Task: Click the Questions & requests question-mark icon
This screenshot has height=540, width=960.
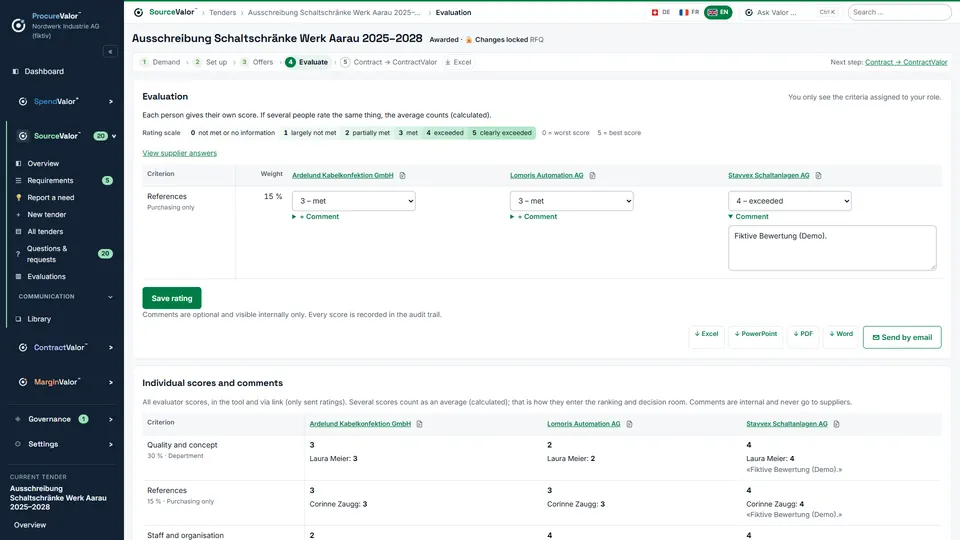Action: click(18, 254)
